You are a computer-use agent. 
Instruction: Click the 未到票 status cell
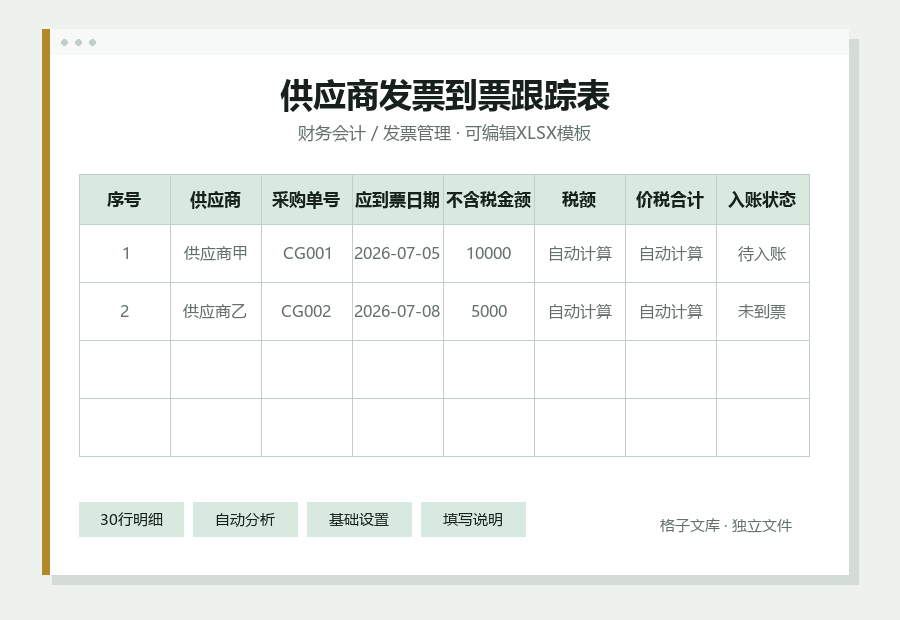[x=763, y=312]
